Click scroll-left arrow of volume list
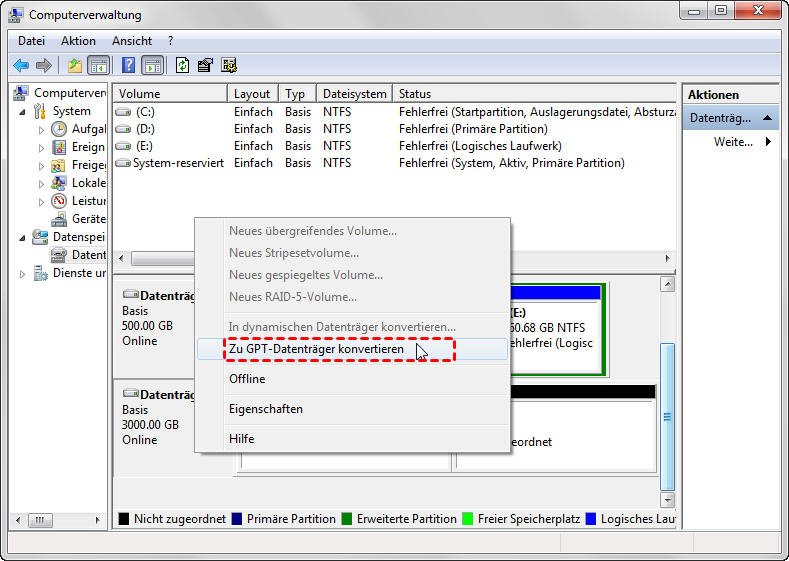This screenshot has height=561, width=789. click(121, 258)
